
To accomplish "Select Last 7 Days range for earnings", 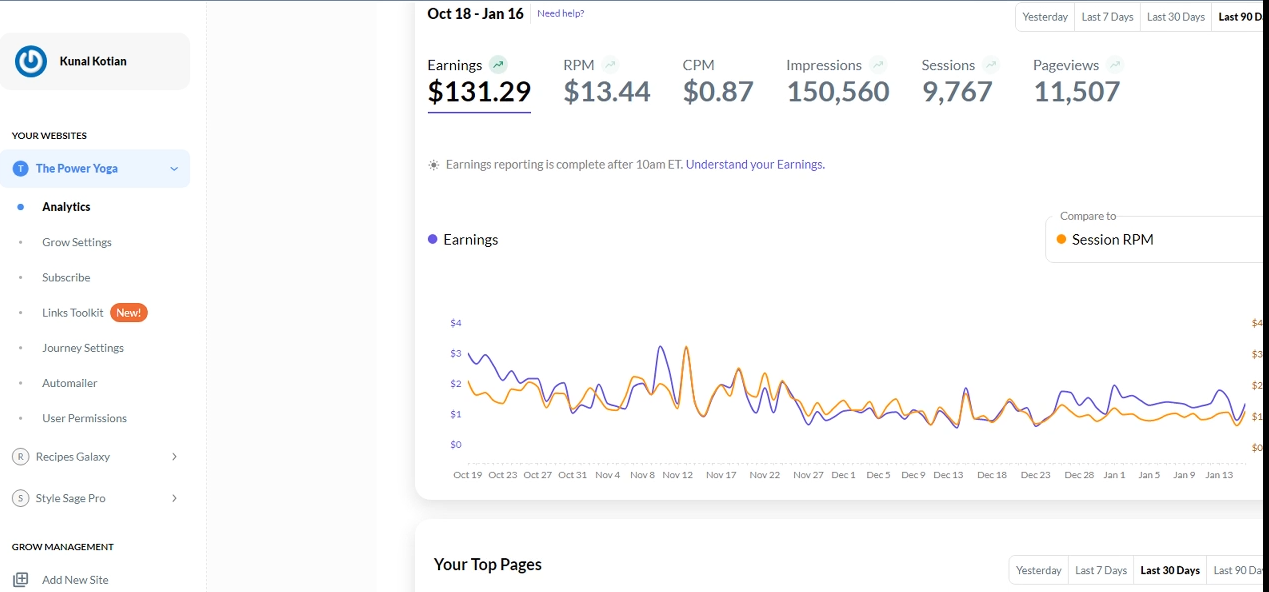I will [1108, 17].
